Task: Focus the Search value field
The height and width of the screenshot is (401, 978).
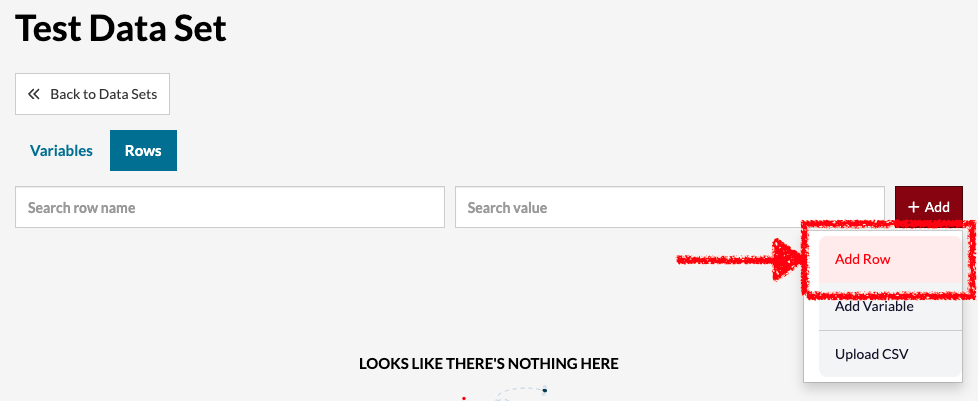Action: pos(670,207)
